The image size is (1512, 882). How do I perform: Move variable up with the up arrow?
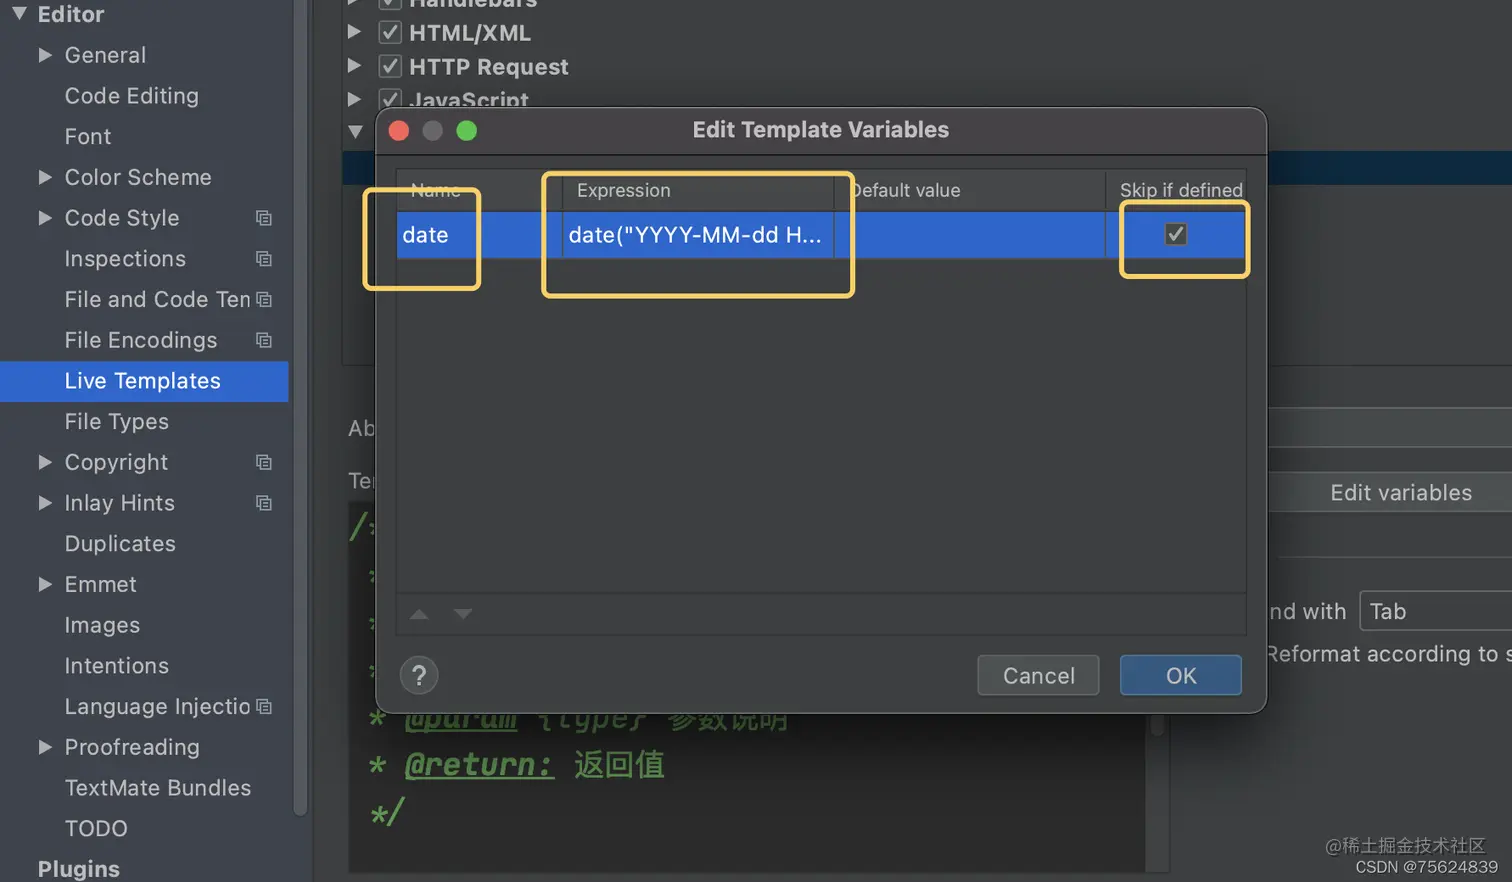point(419,614)
